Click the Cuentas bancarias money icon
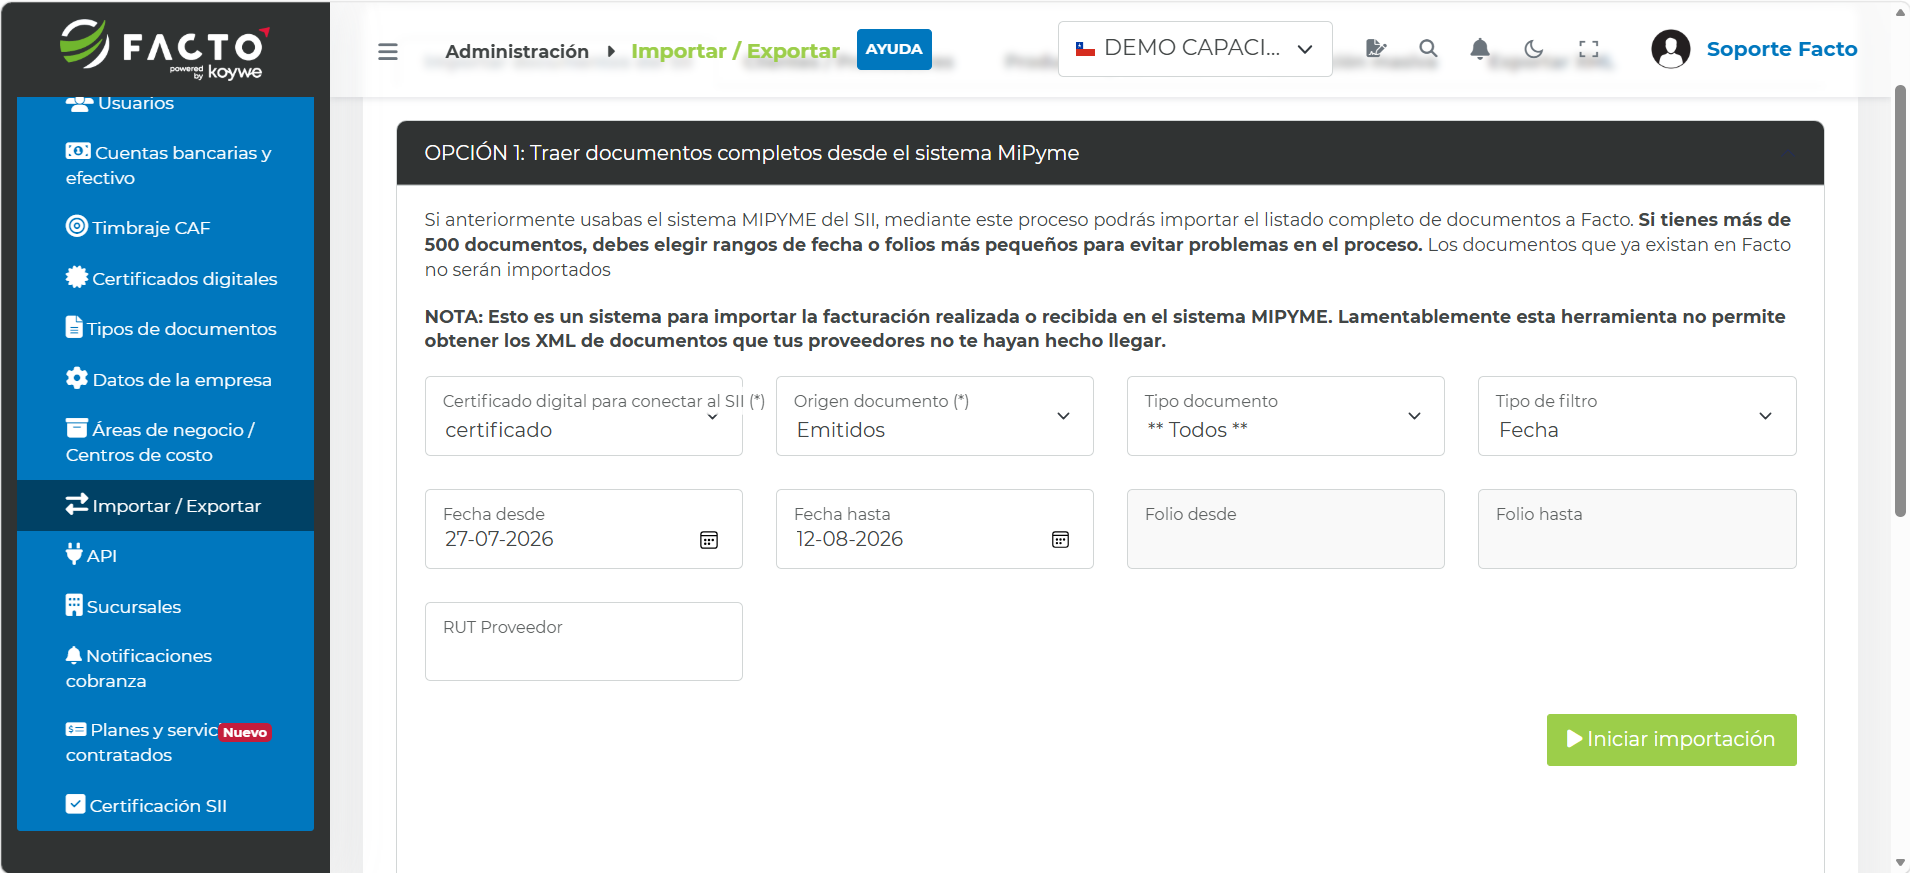The height and width of the screenshot is (873, 1910). (x=78, y=151)
